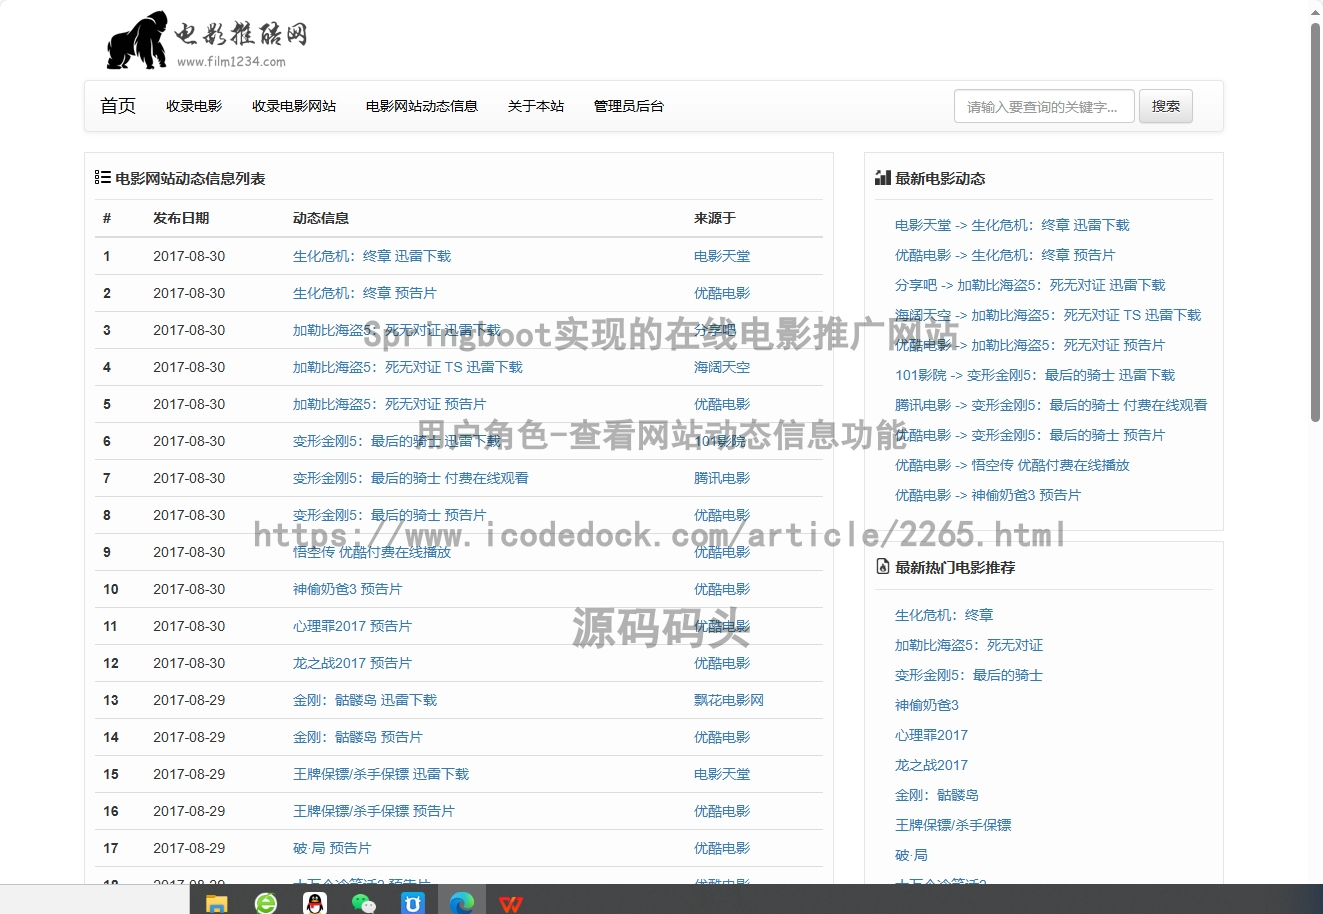Click the 2017-08-29 date in row 13
Viewport: 1323px width, 914px height.
tap(189, 700)
